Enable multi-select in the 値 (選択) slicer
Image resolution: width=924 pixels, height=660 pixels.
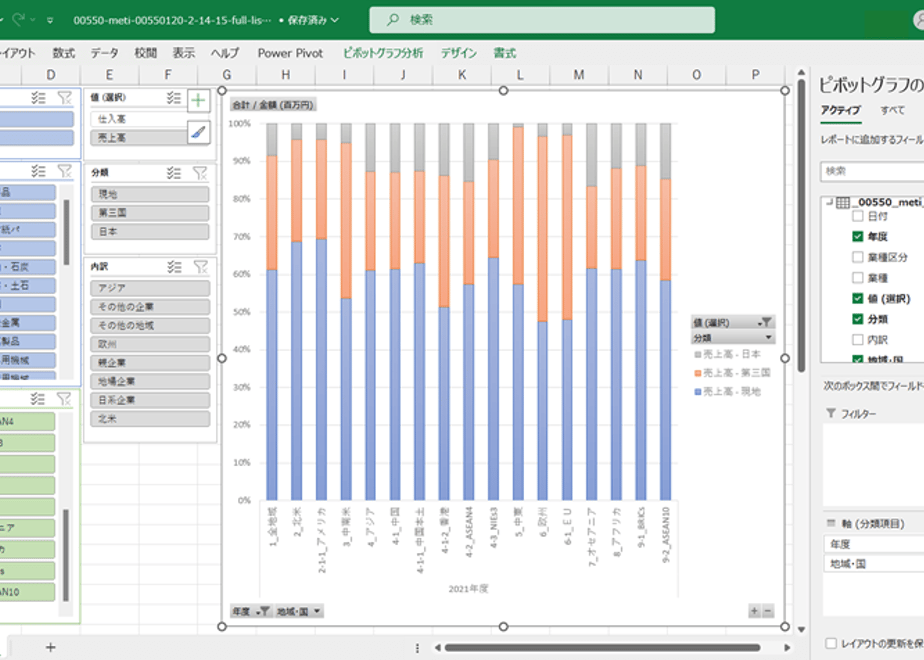[x=173, y=98]
